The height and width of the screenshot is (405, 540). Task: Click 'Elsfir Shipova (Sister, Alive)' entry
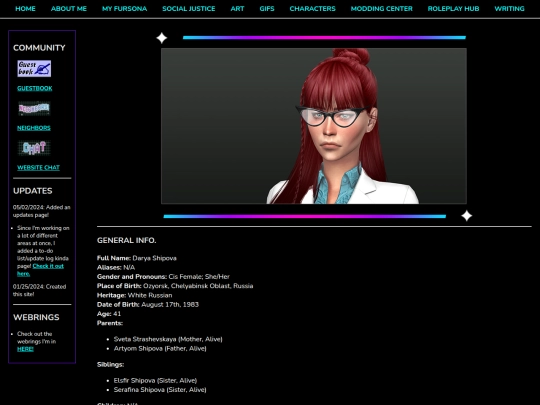point(155,381)
